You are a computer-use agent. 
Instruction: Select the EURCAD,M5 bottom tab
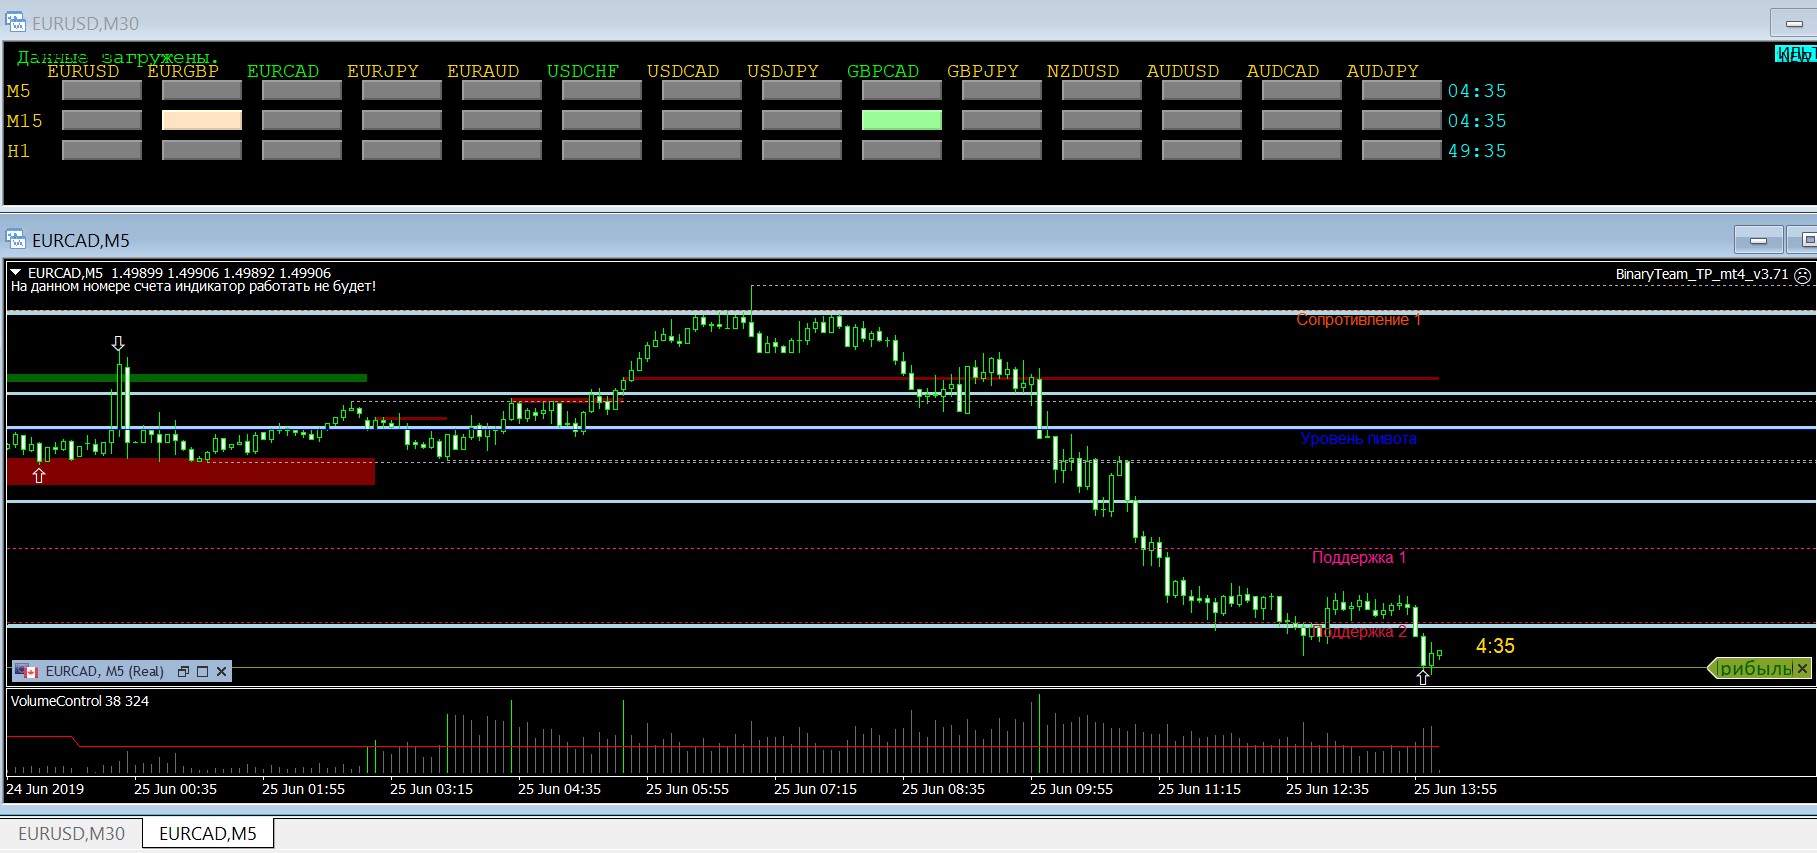click(208, 833)
